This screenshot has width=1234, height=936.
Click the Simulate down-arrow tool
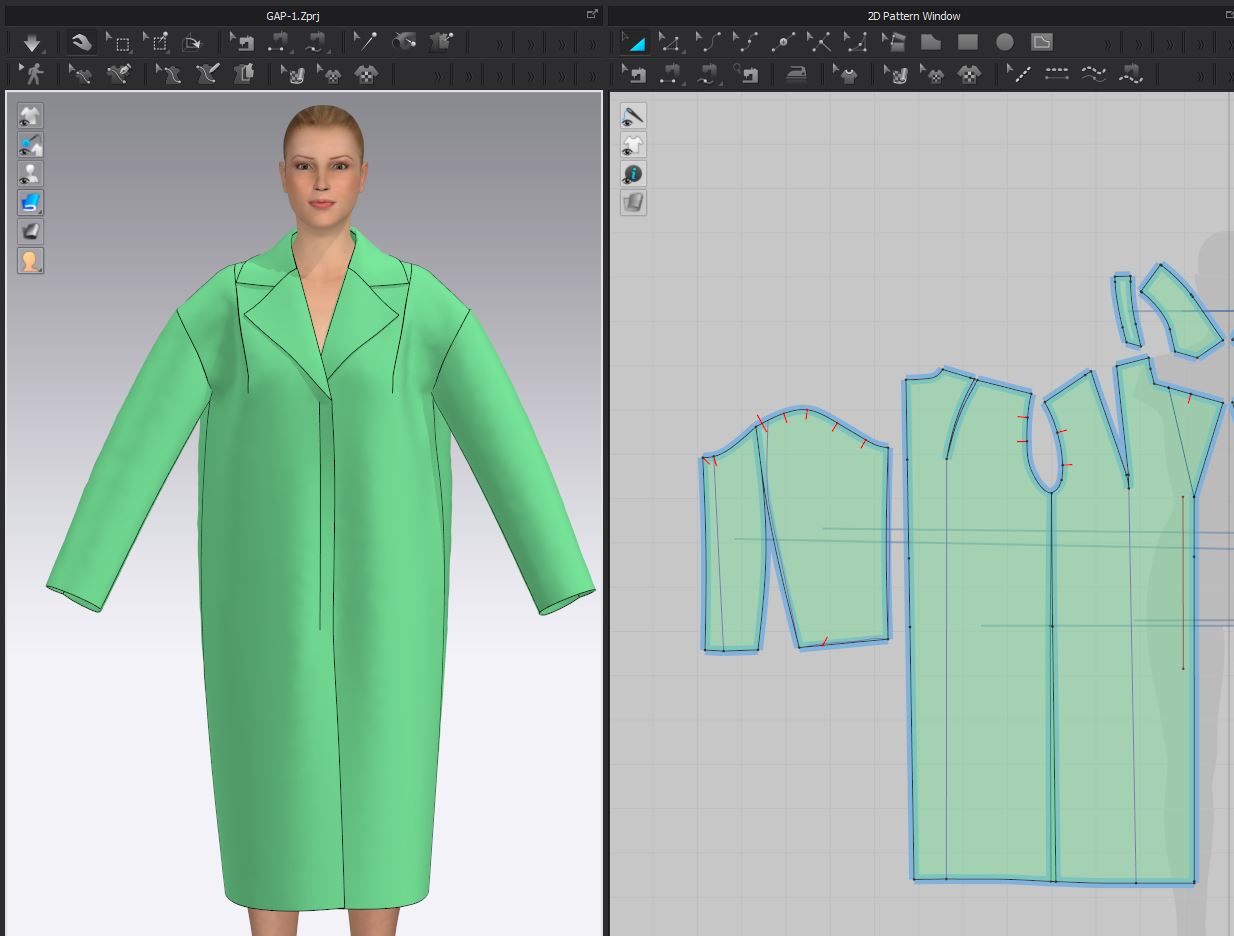32,43
